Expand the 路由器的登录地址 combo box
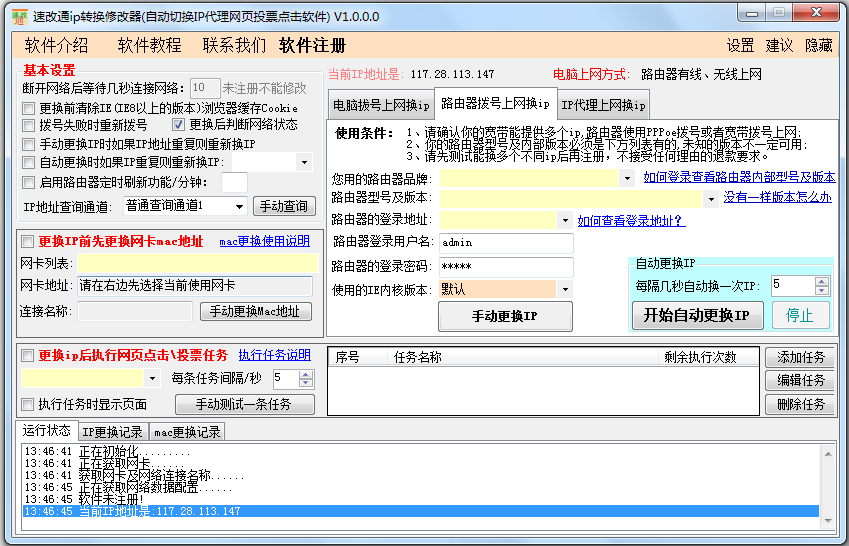The image size is (849, 546). click(x=566, y=221)
